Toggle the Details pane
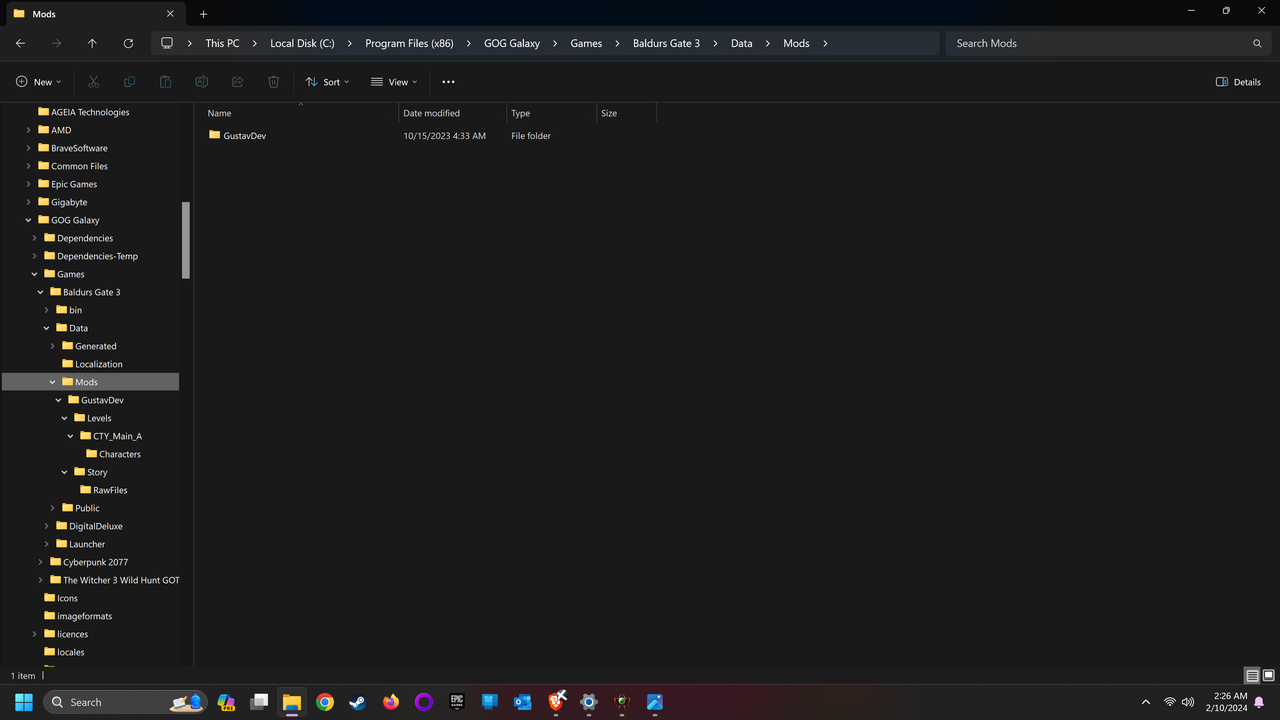The height and width of the screenshot is (720, 1280). 1237,81
